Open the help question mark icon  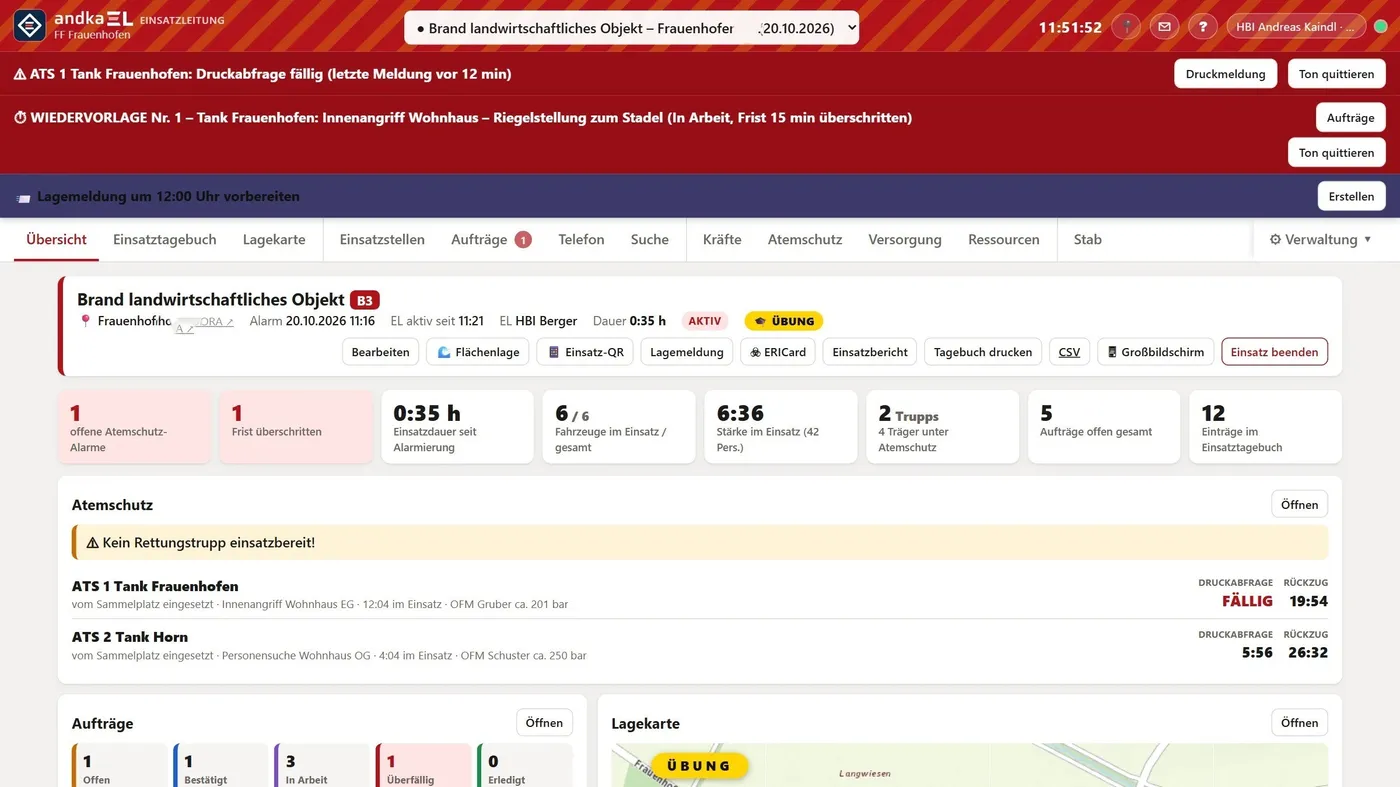1202,27
